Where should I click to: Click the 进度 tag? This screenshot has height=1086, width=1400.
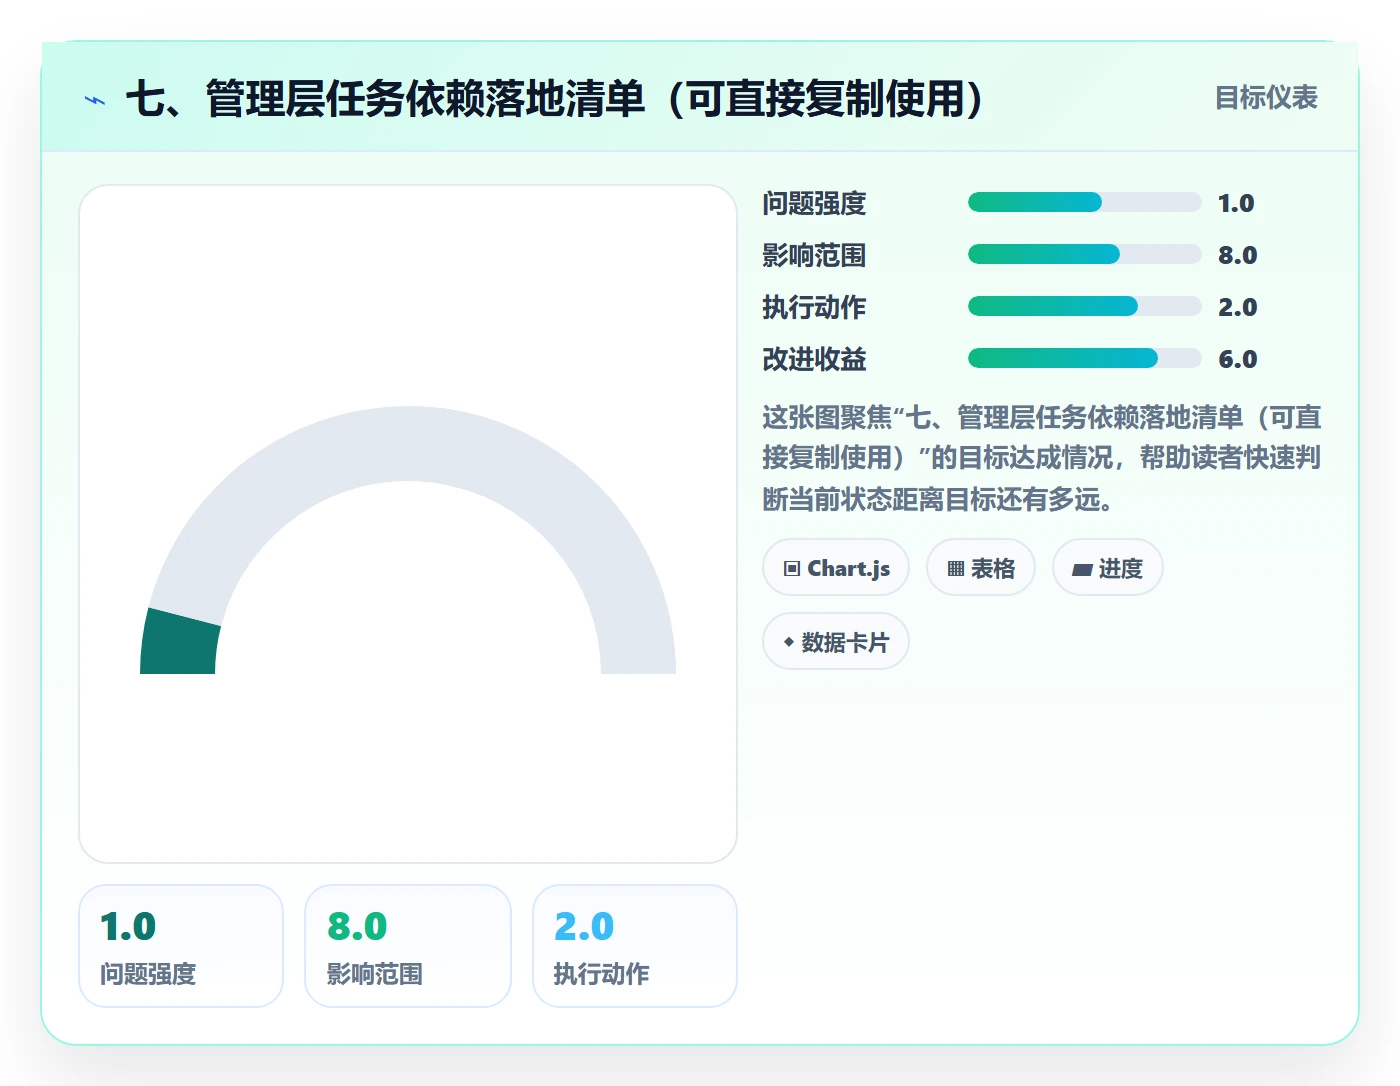(1107, 568)
